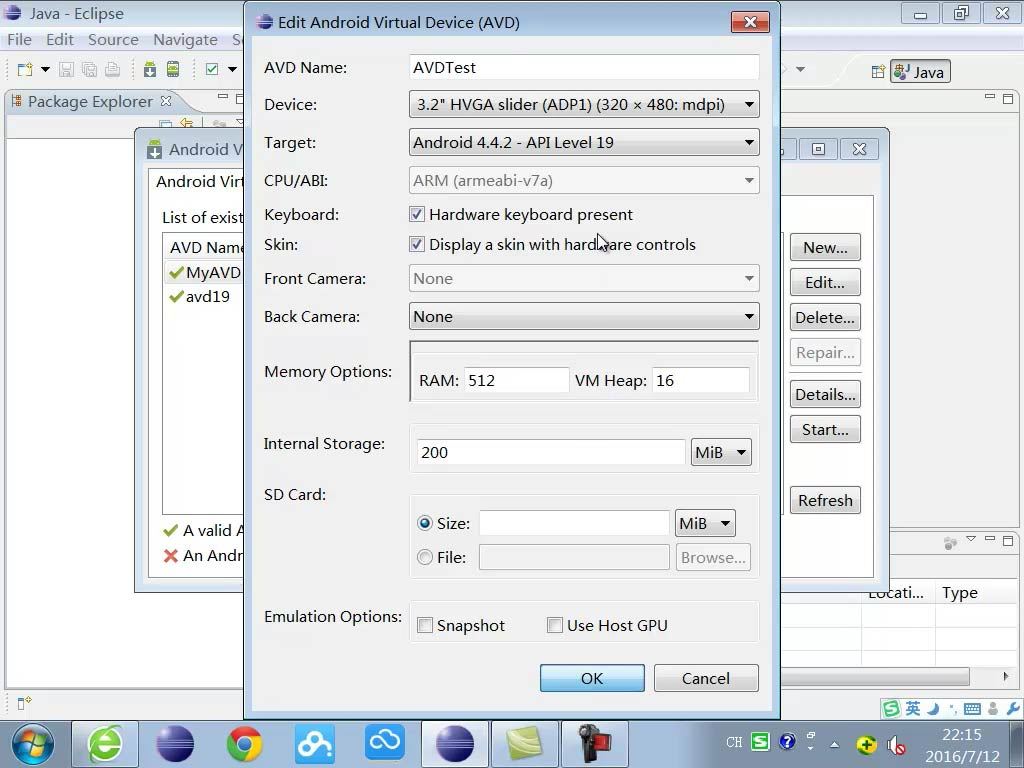Viewport: 1024px width, 768px height.
Task: Open the Android SDK Manager toolbar icon
Action: pyautogui.click(x=150, y=69)
